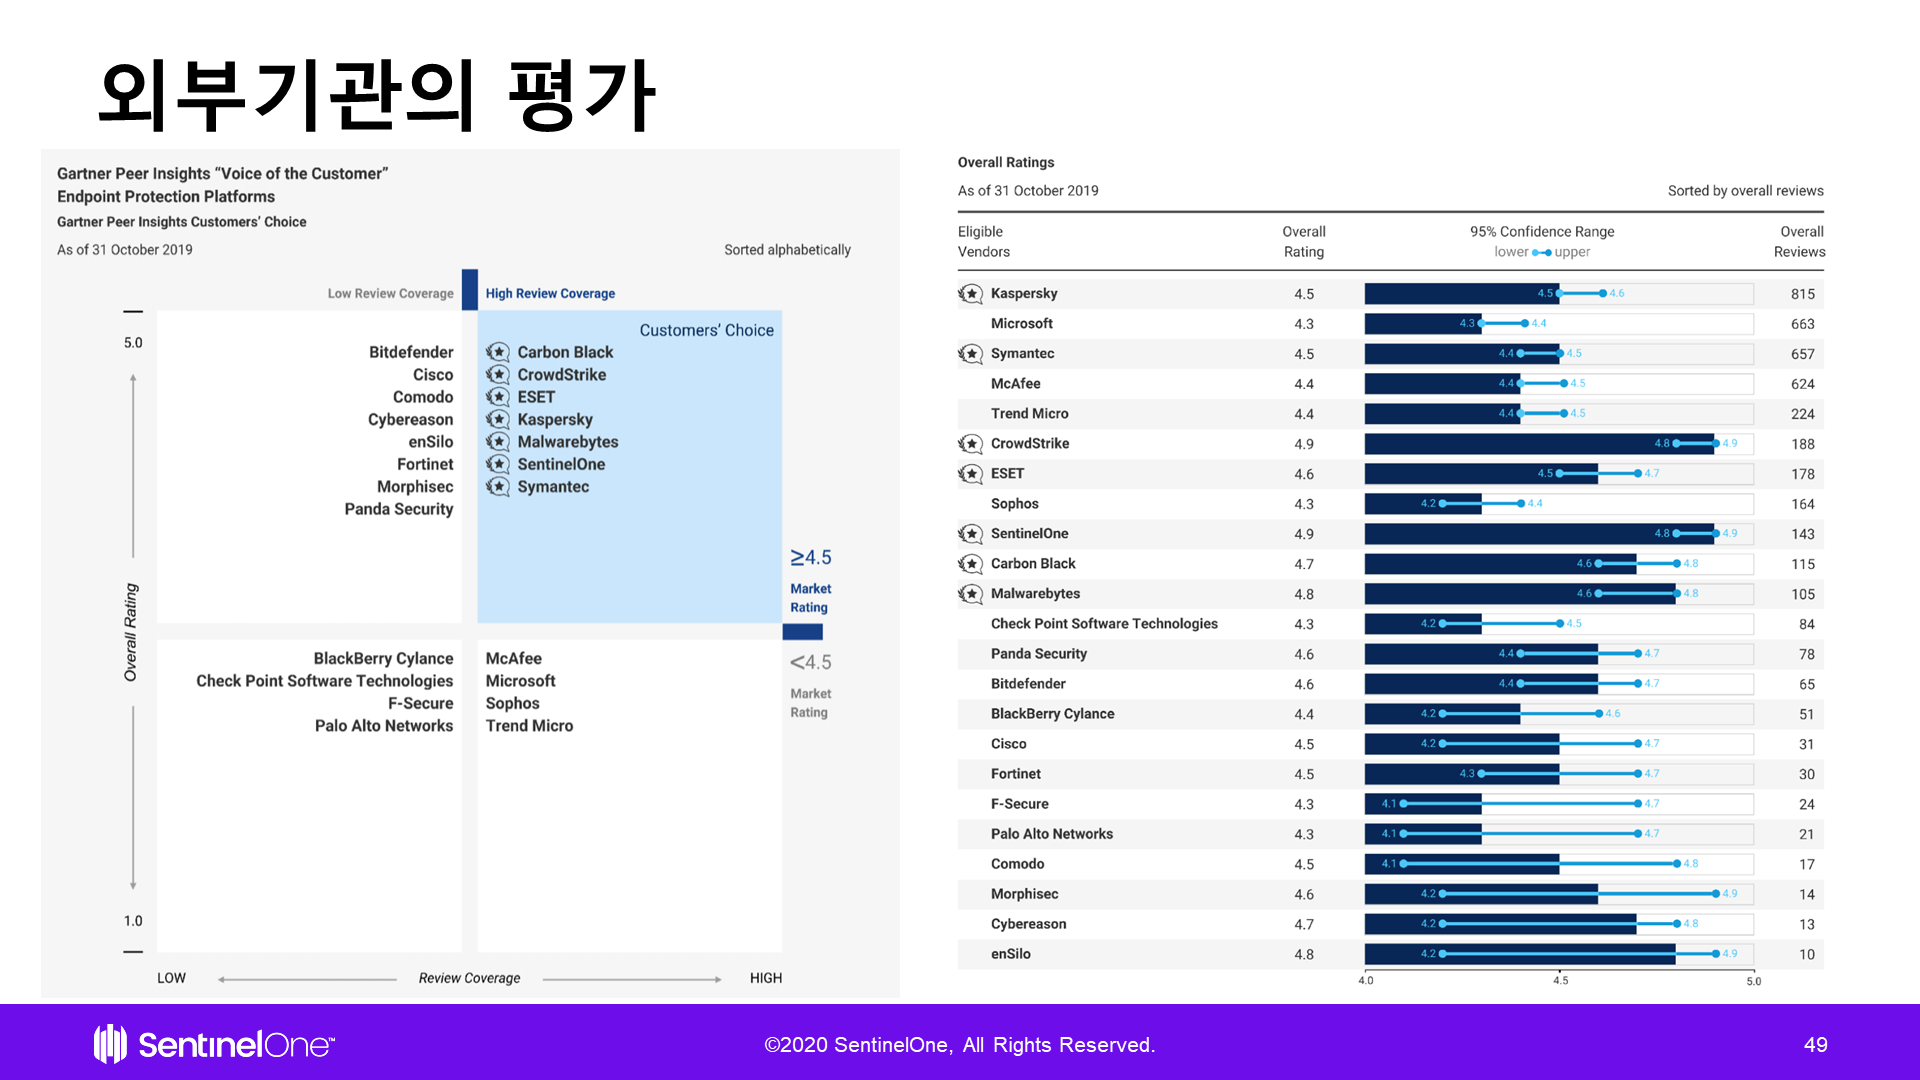The width and height of the screenshot is (1920, 1080).
Task: Click the award badge beside Symantec in ratings table
Action: (x=970, y=354)
